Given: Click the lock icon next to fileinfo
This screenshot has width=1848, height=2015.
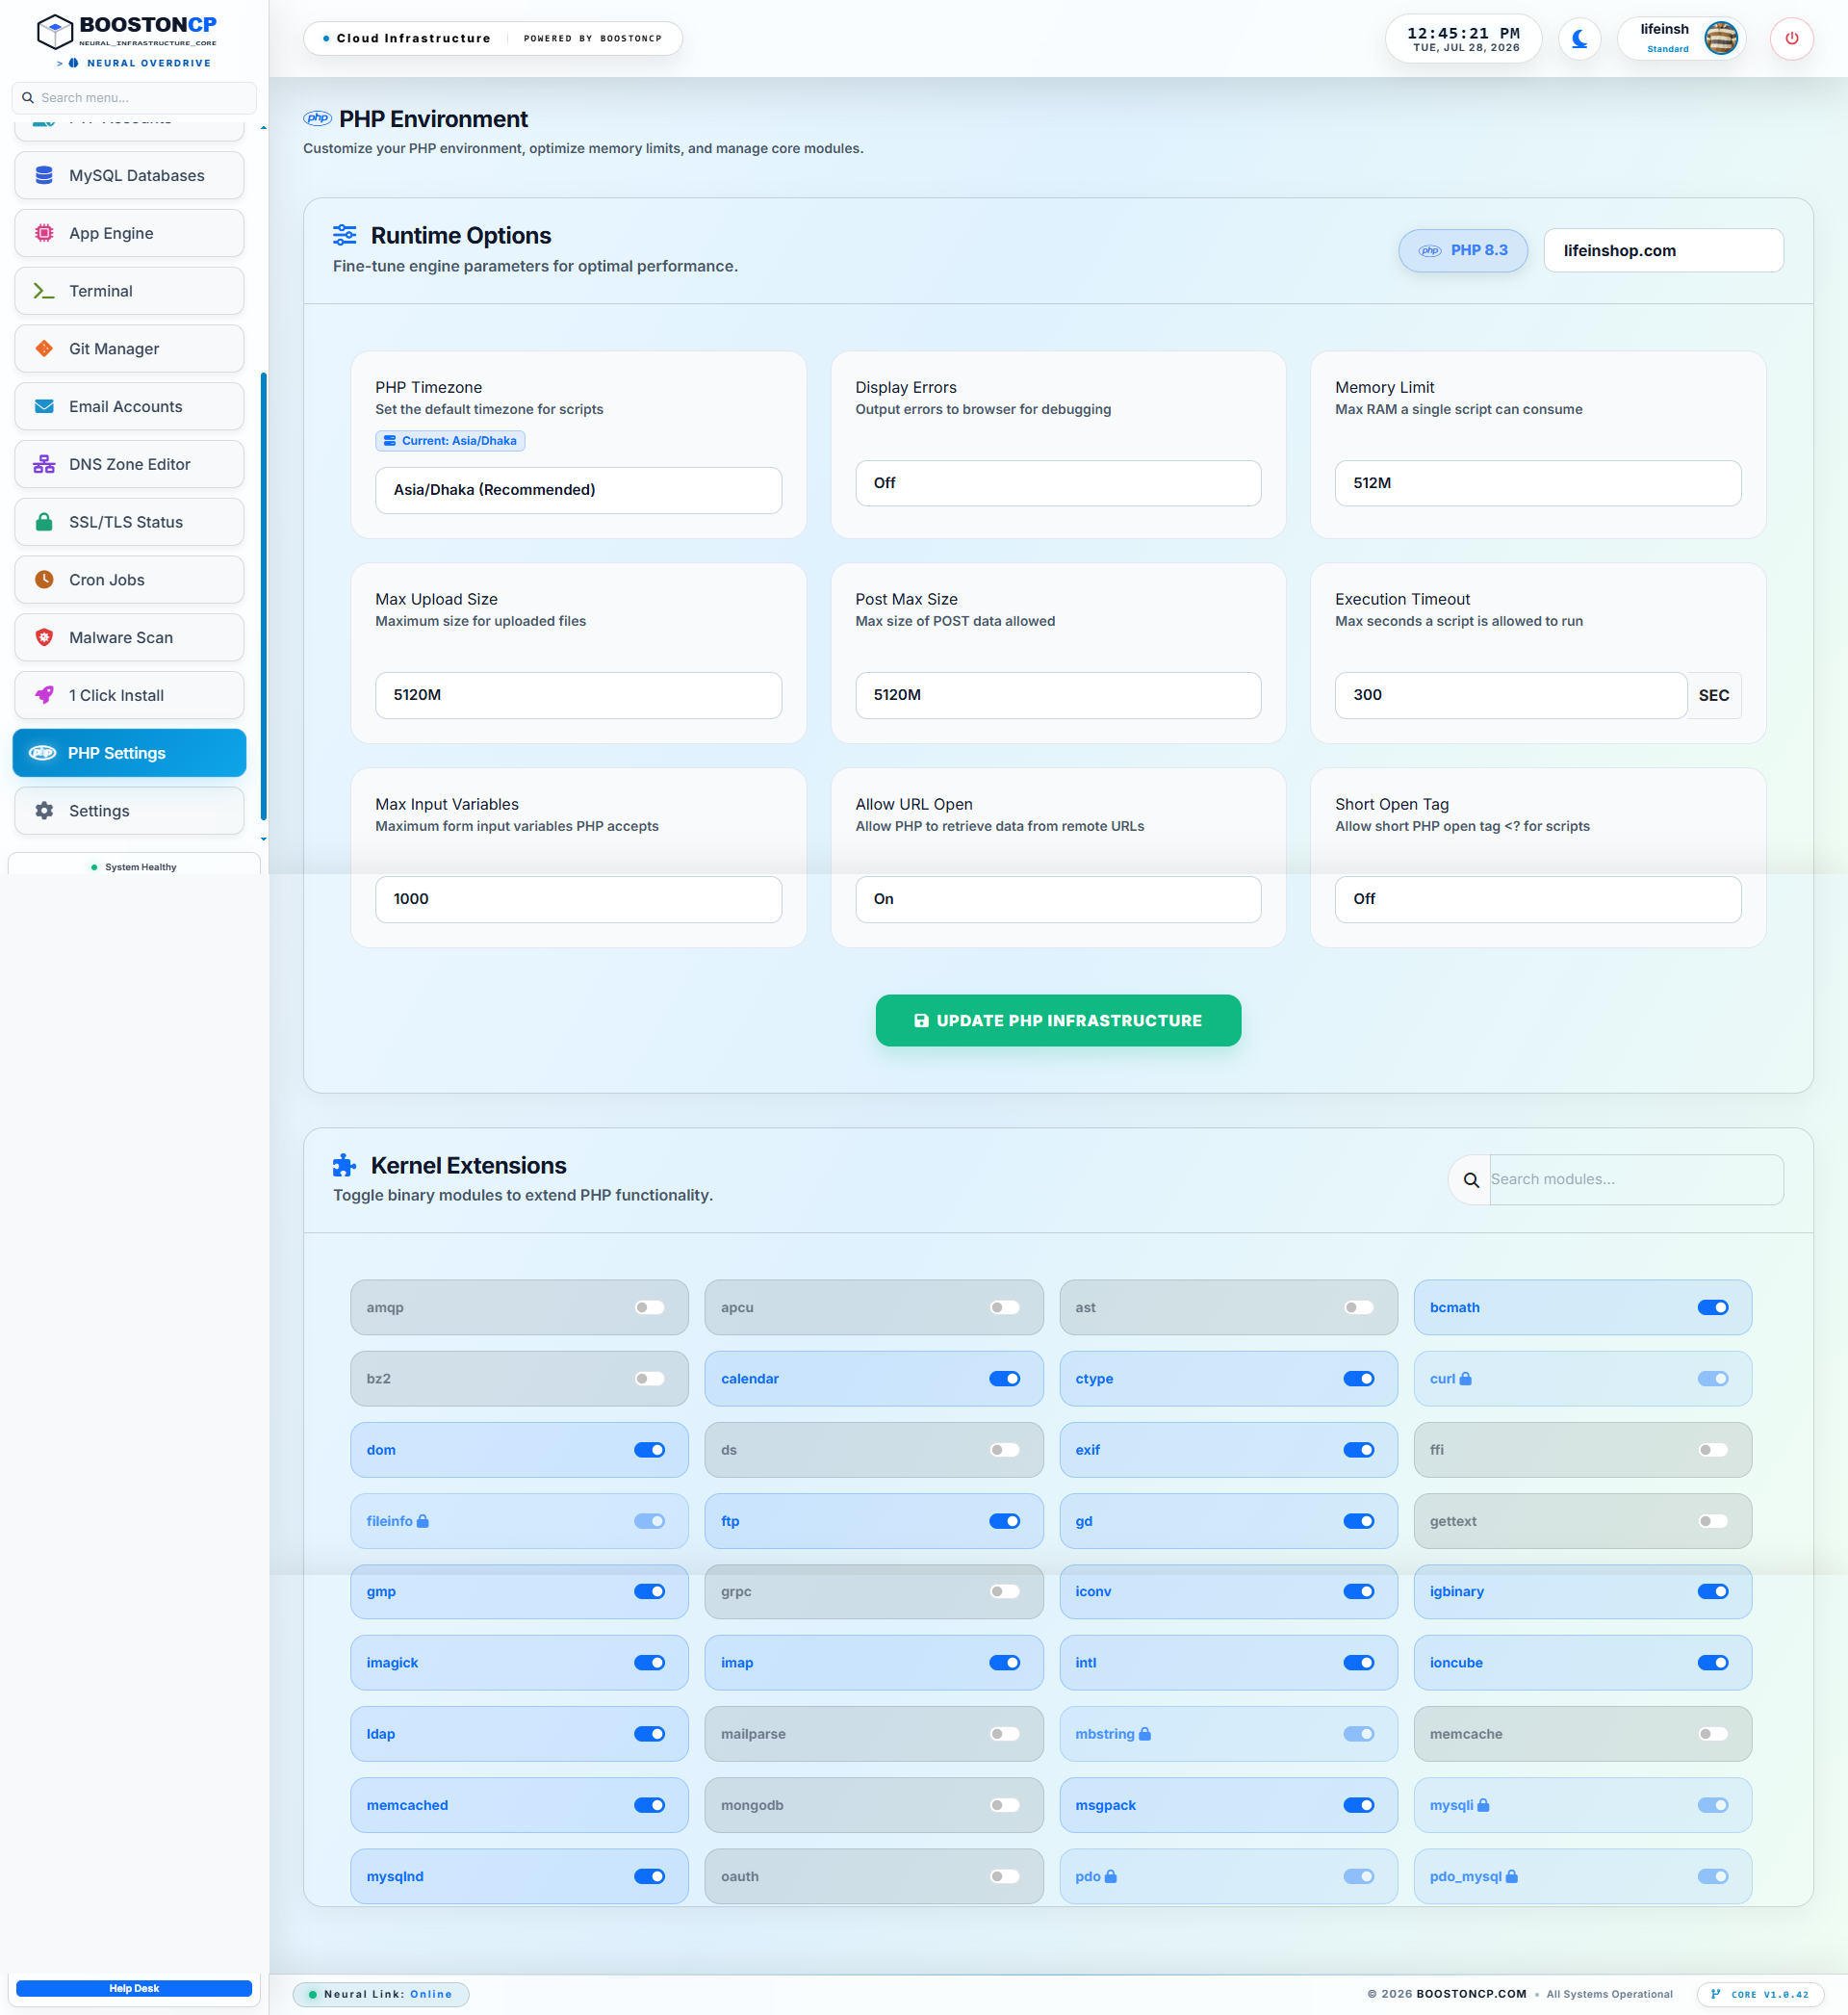Looking at the screenshot, I should pyautogui.click(x=423, y=1521).
